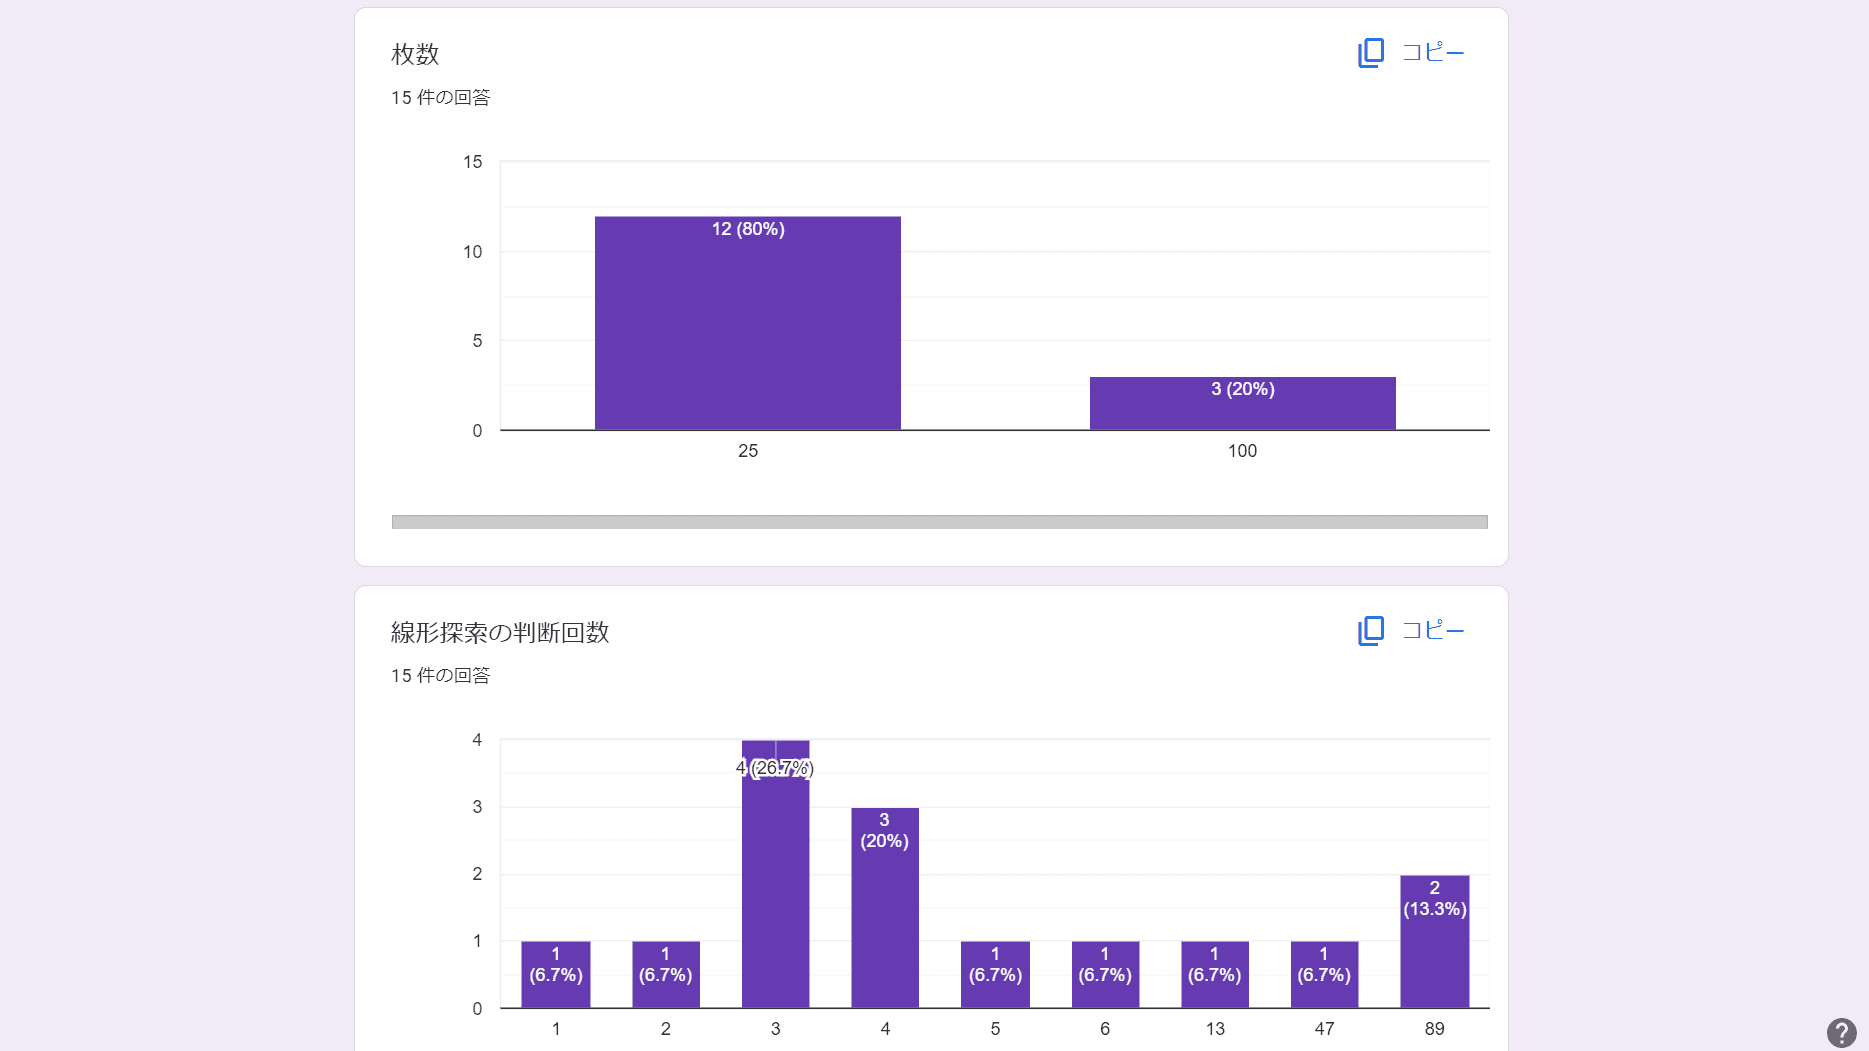Click the 線形探索の判断回数 chart title
This screenshot has width=1869, height=1051.
pyautogui.click(x=500, y=632)
